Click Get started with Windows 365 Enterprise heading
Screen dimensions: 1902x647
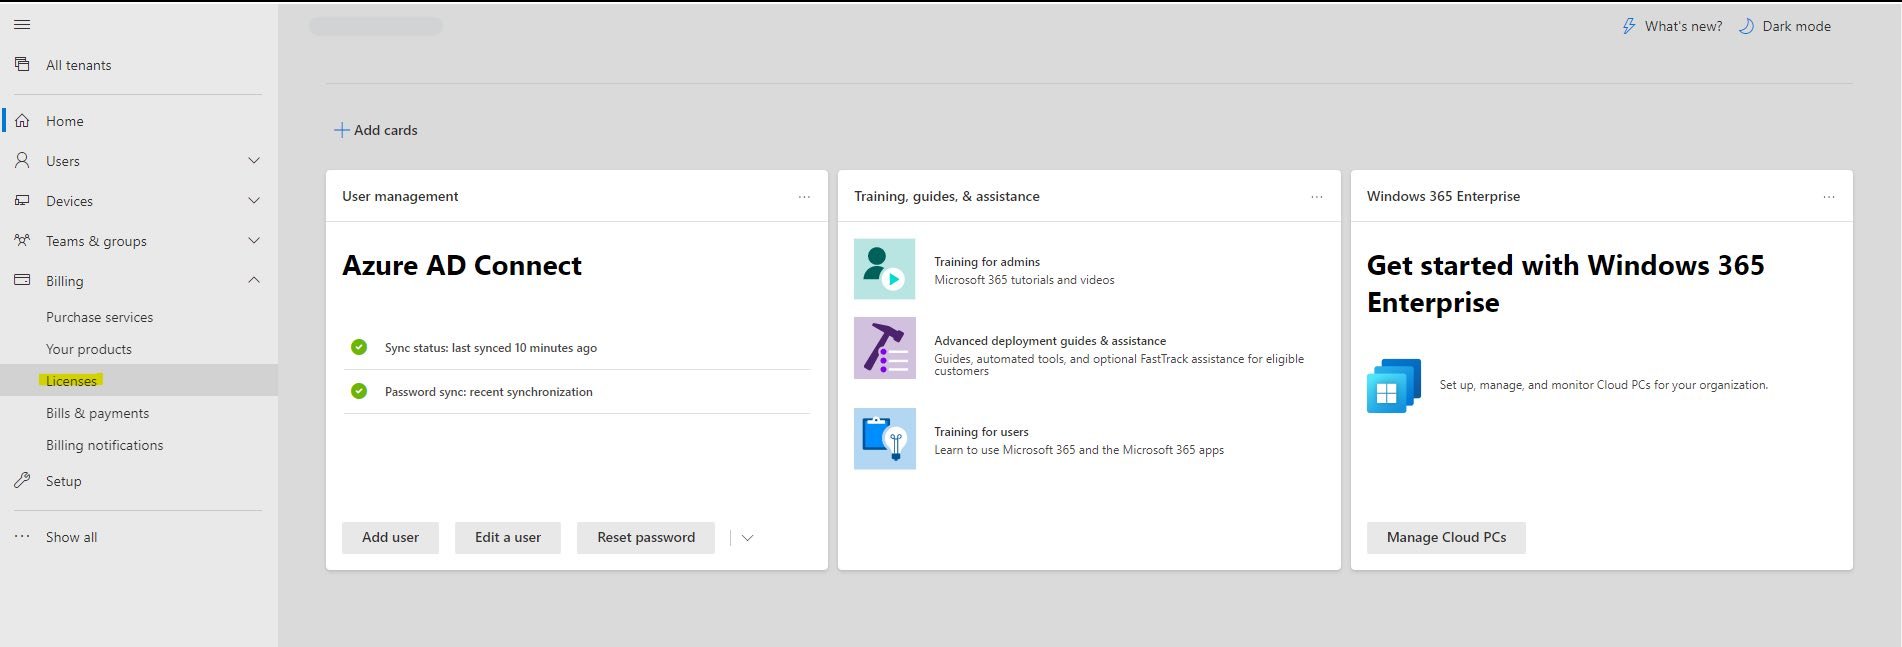click(1566, 284)
